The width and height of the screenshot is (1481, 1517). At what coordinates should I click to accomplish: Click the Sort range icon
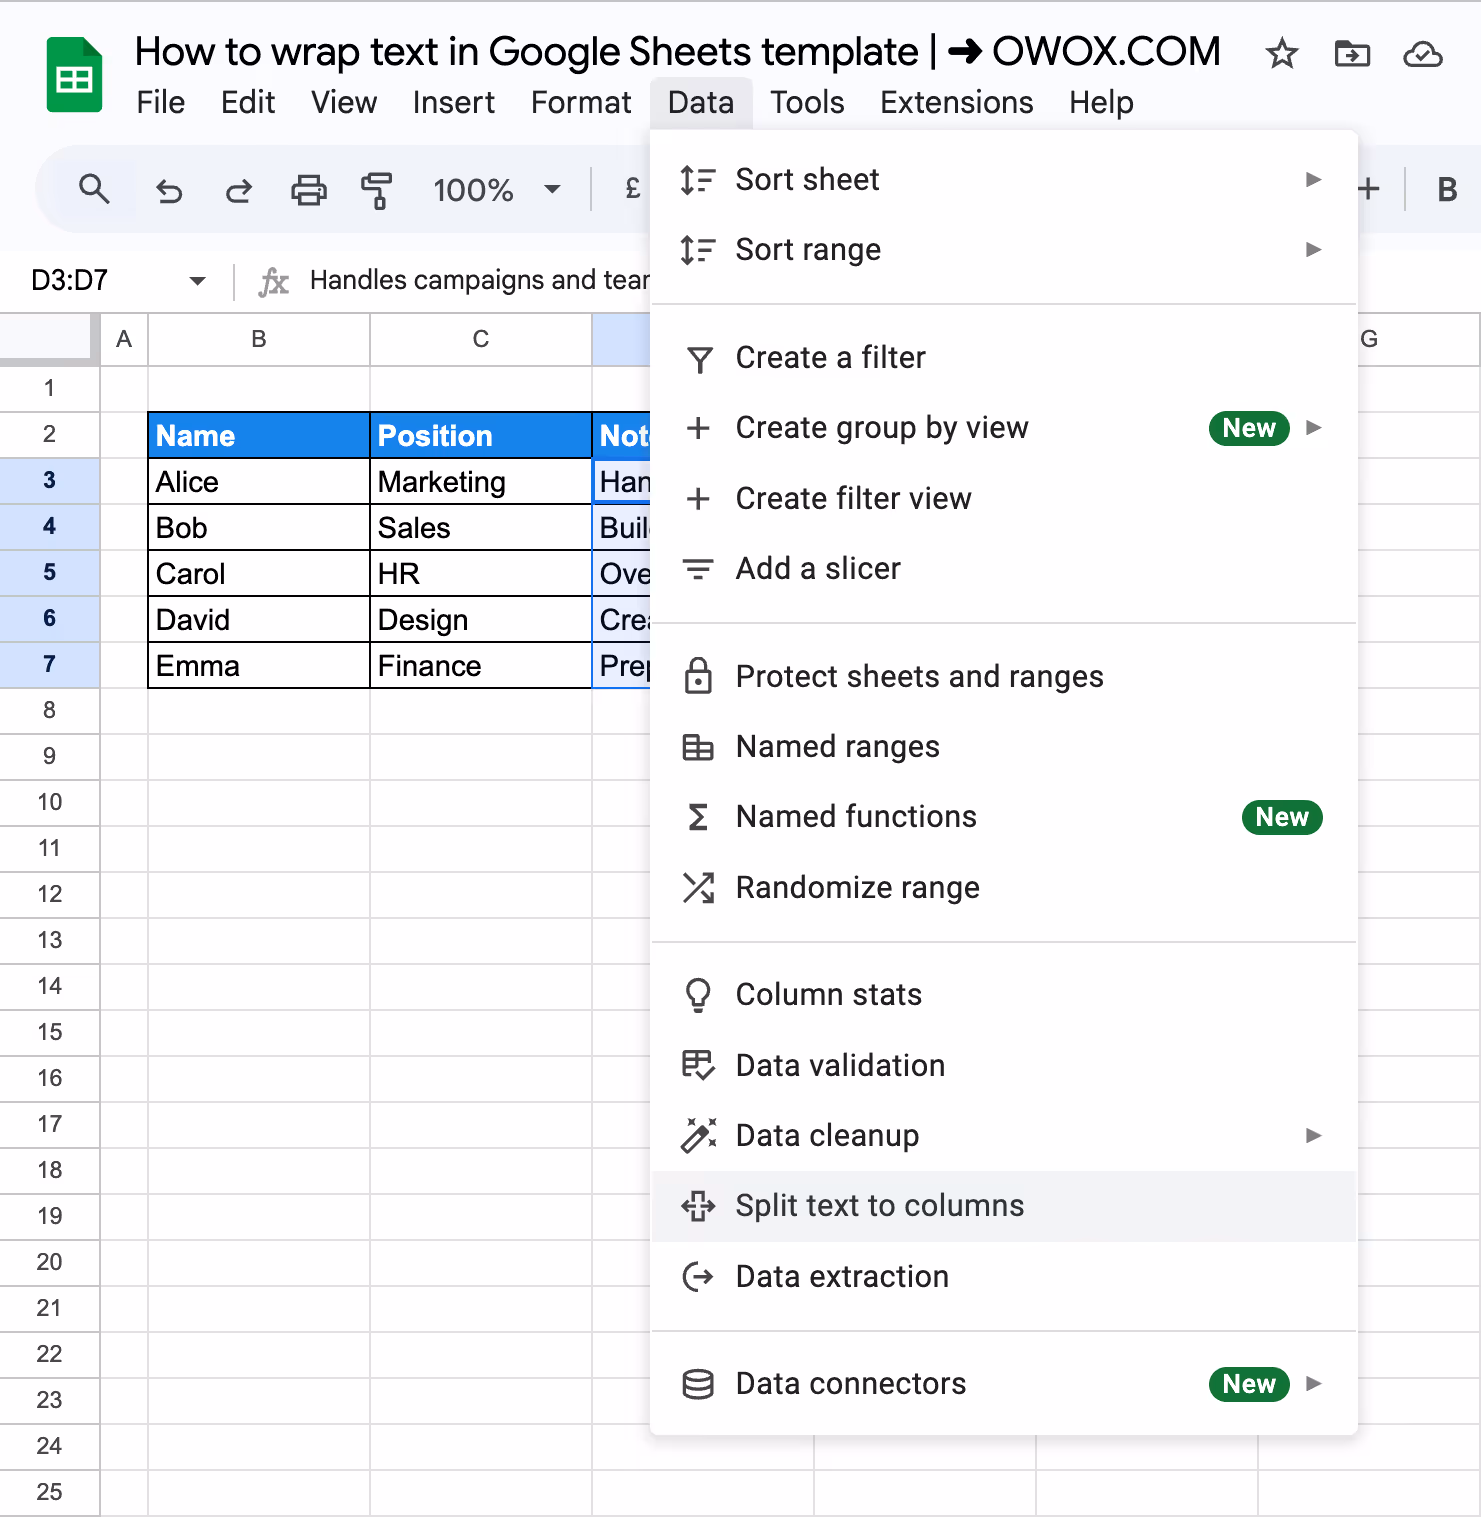pyautogui.click(x=698, y=250)
